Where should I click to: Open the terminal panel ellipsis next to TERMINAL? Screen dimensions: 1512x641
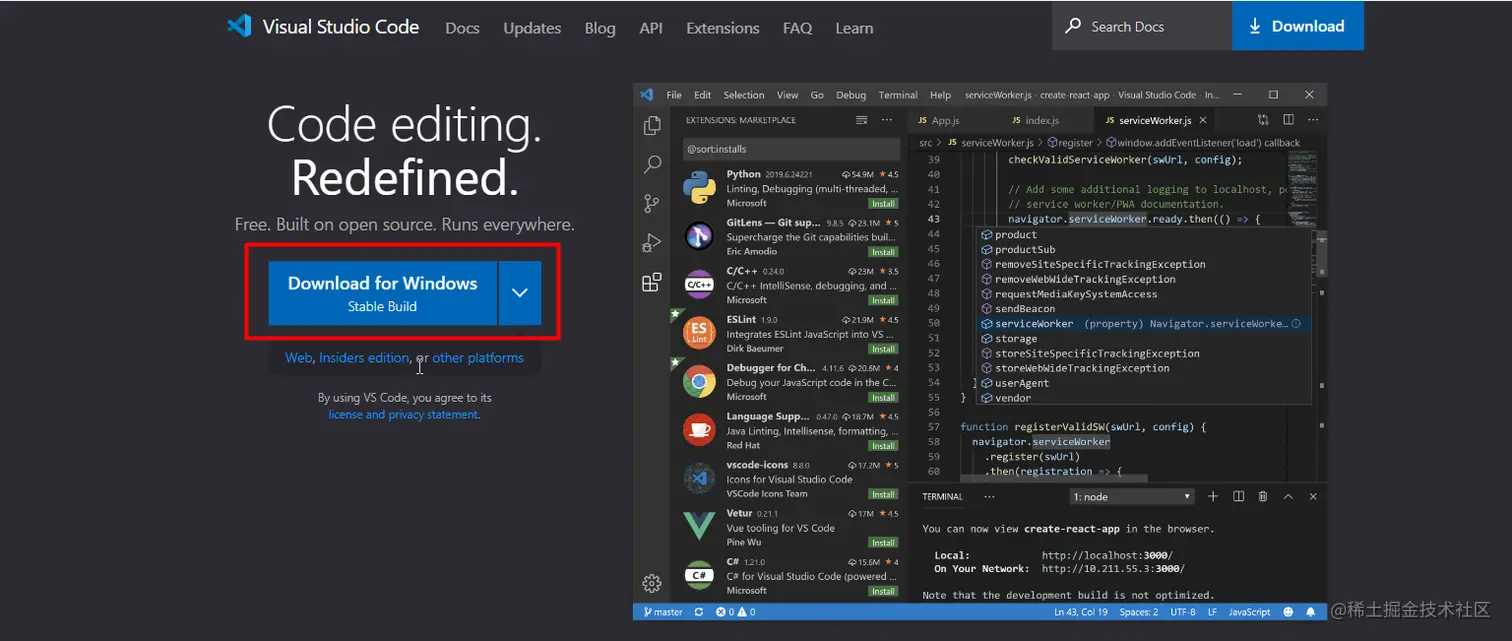pyautogui.click(x=990, y=496)
